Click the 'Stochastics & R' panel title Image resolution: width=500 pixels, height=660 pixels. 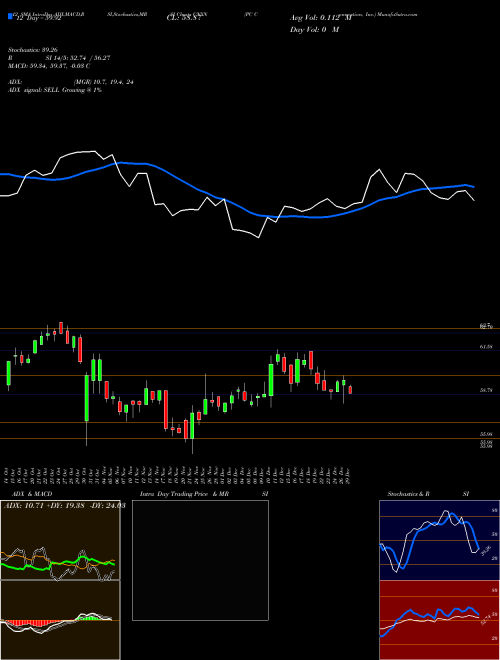408,494
